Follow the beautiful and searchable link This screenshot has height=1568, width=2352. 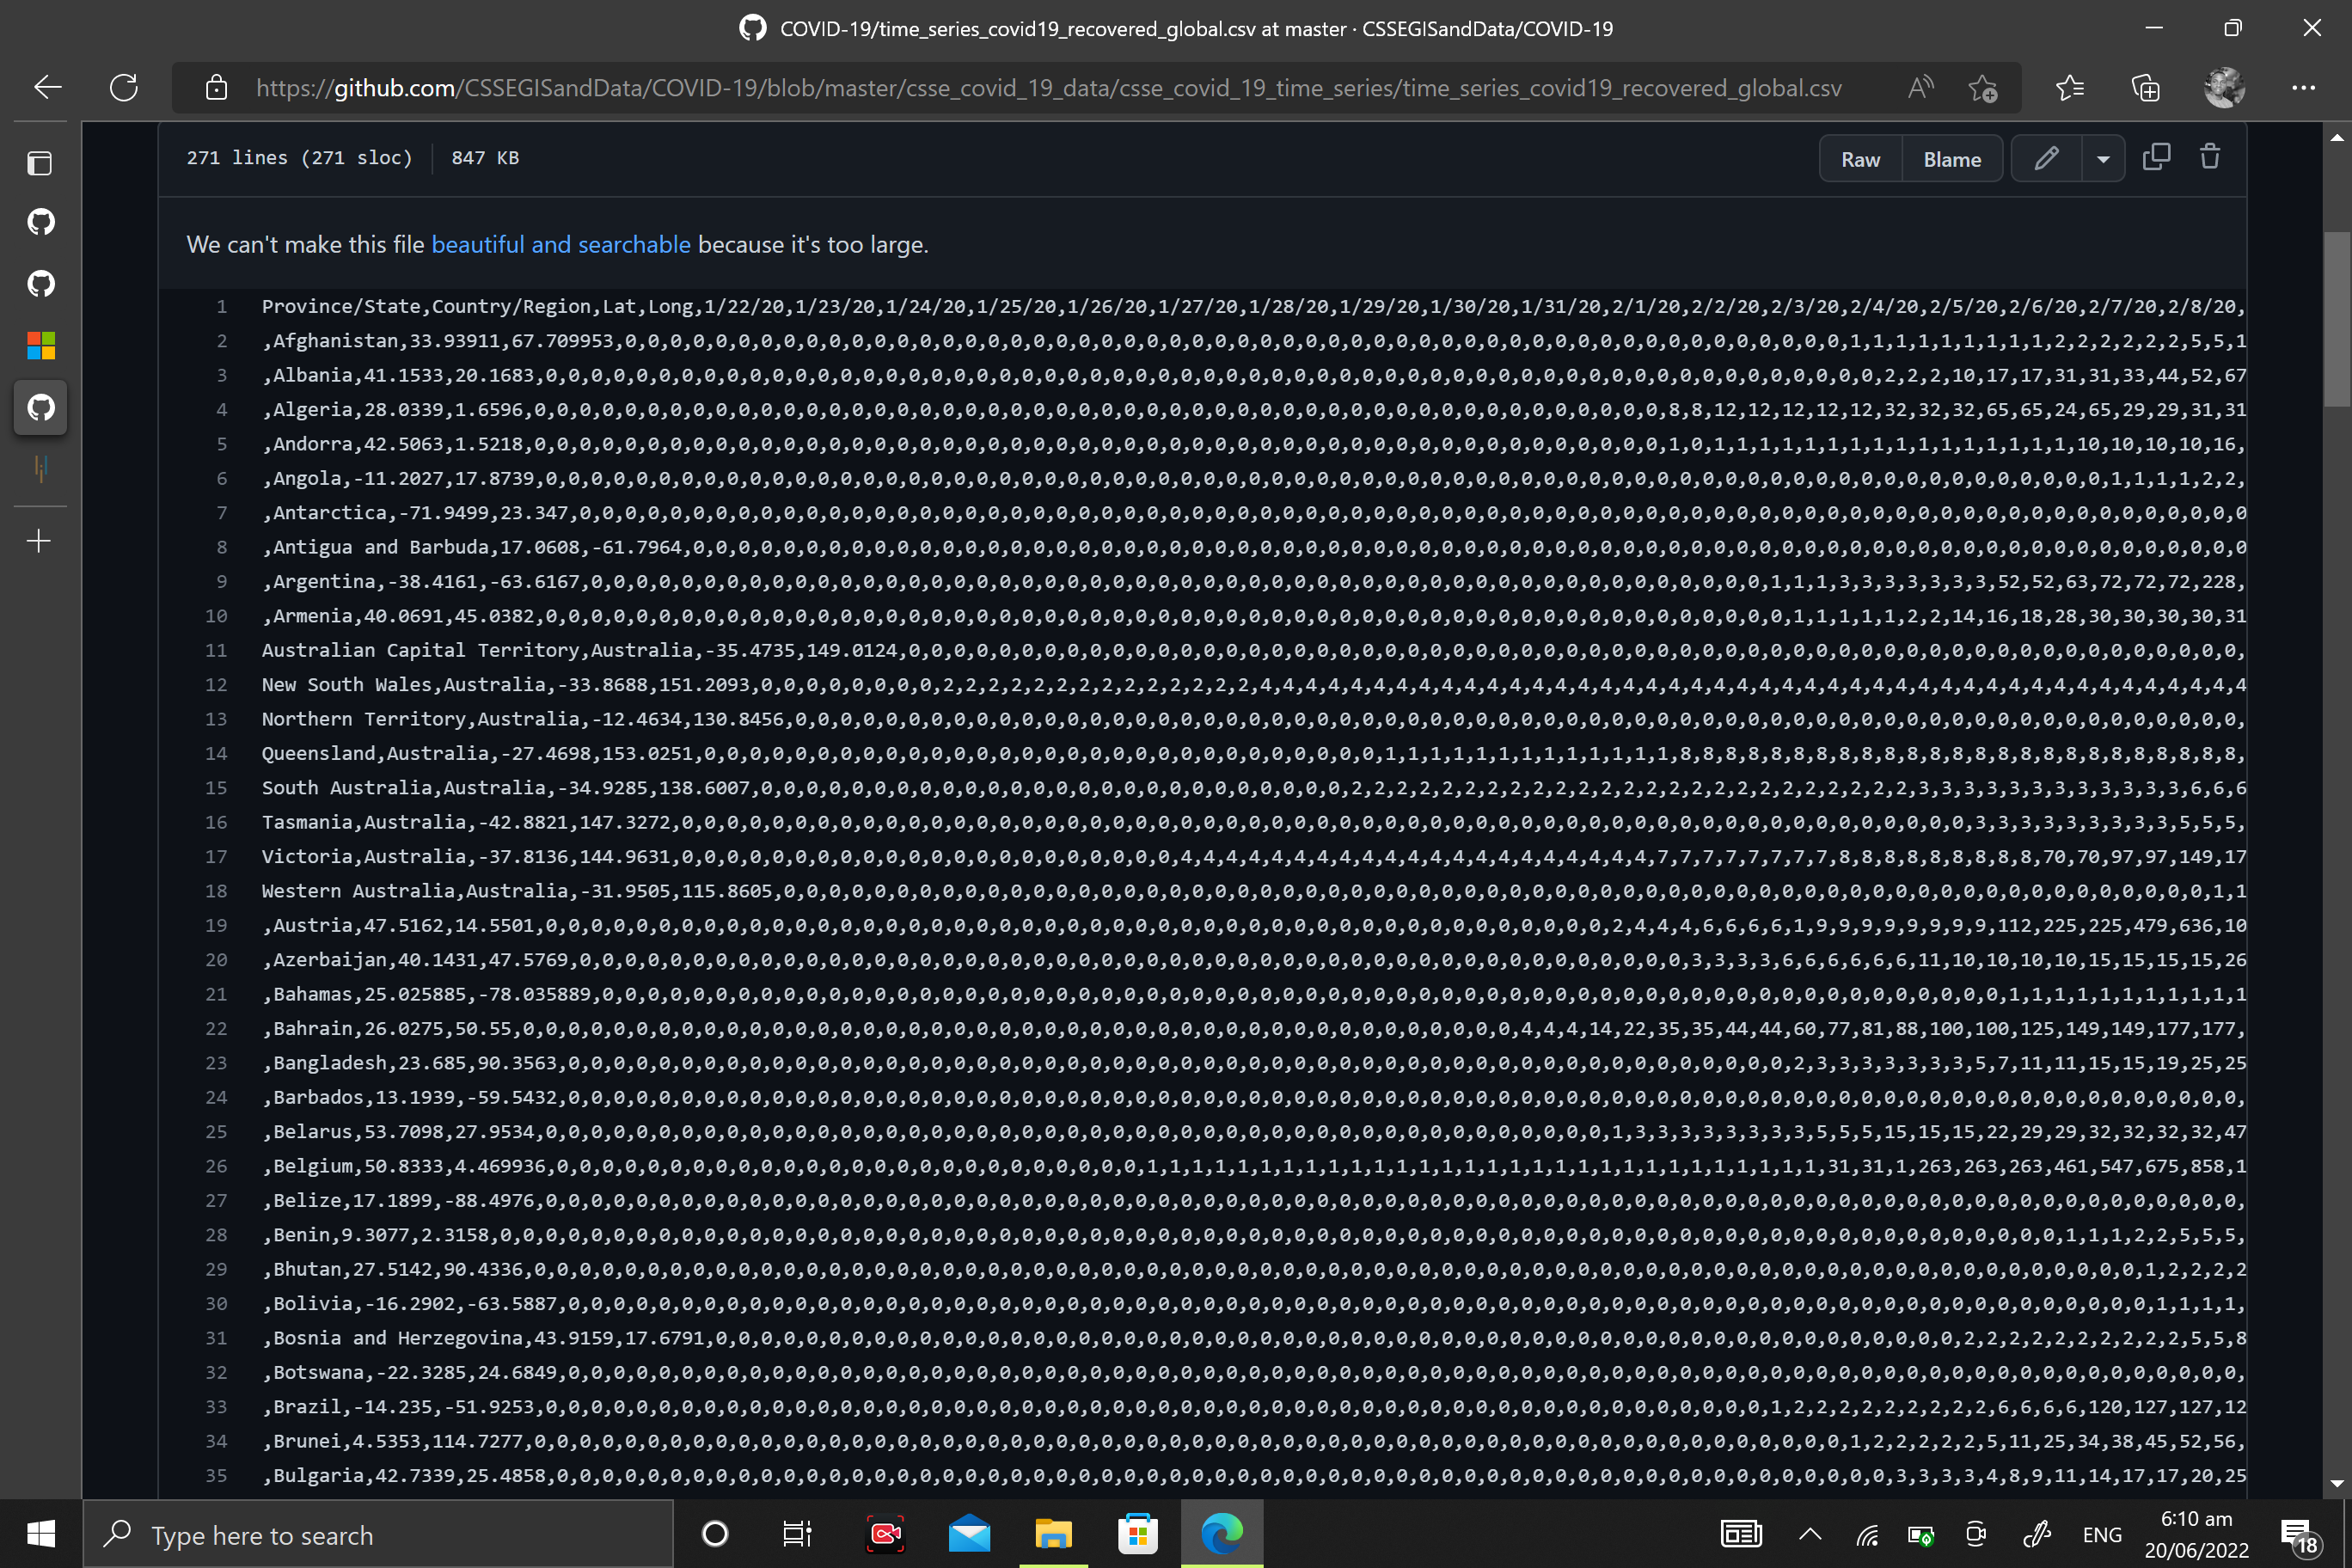click(561, 244)
